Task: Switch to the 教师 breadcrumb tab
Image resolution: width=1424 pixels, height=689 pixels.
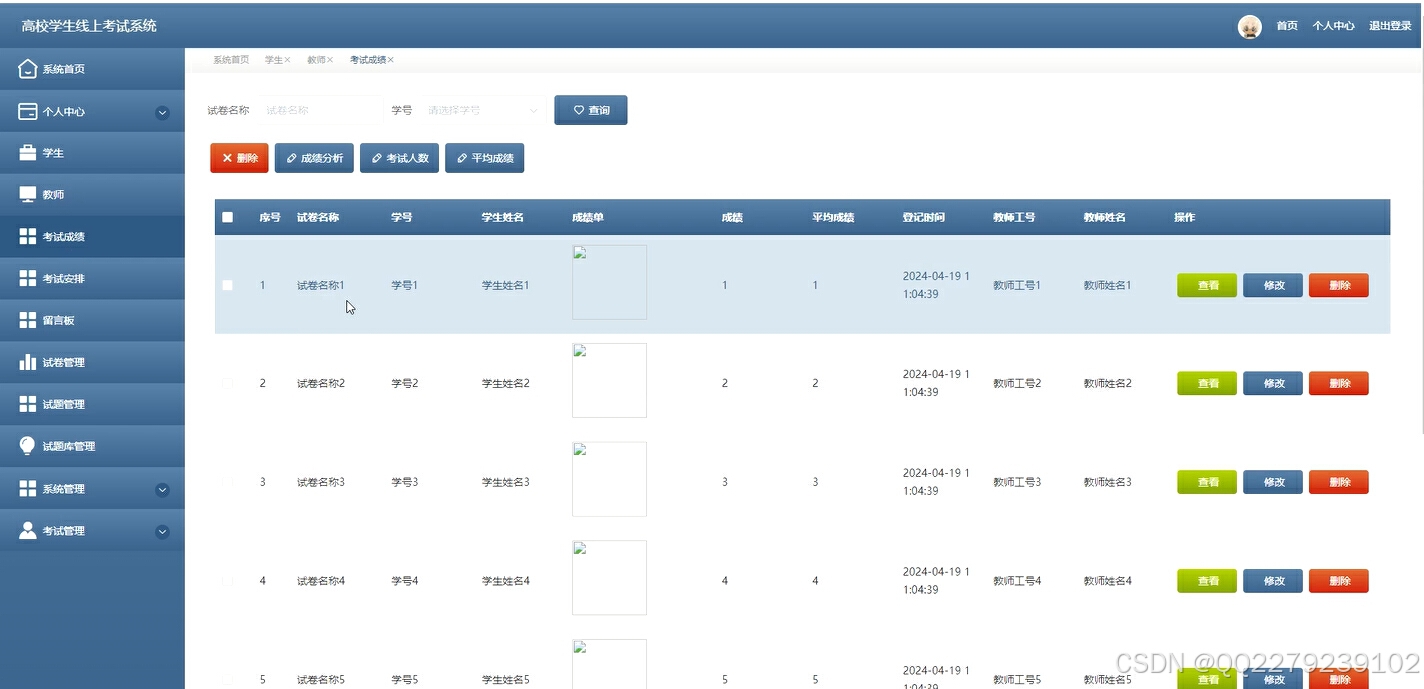Action: pos(316,60)
